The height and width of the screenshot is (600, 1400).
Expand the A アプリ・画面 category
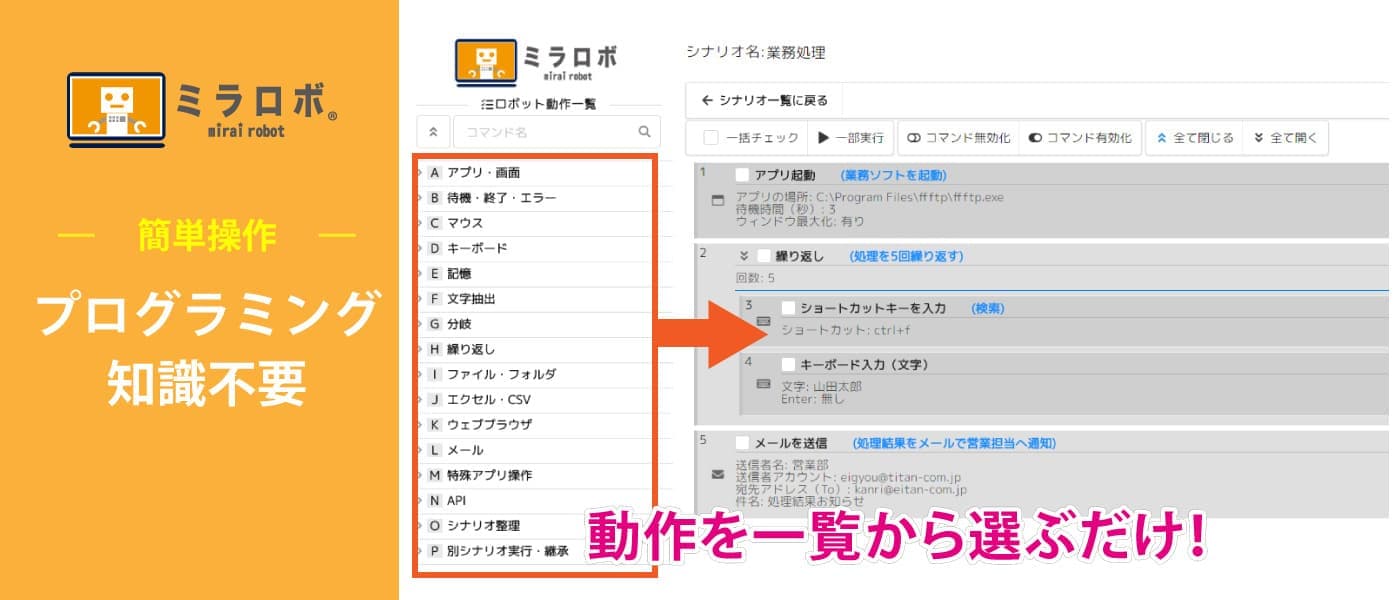tap(483, 173)
